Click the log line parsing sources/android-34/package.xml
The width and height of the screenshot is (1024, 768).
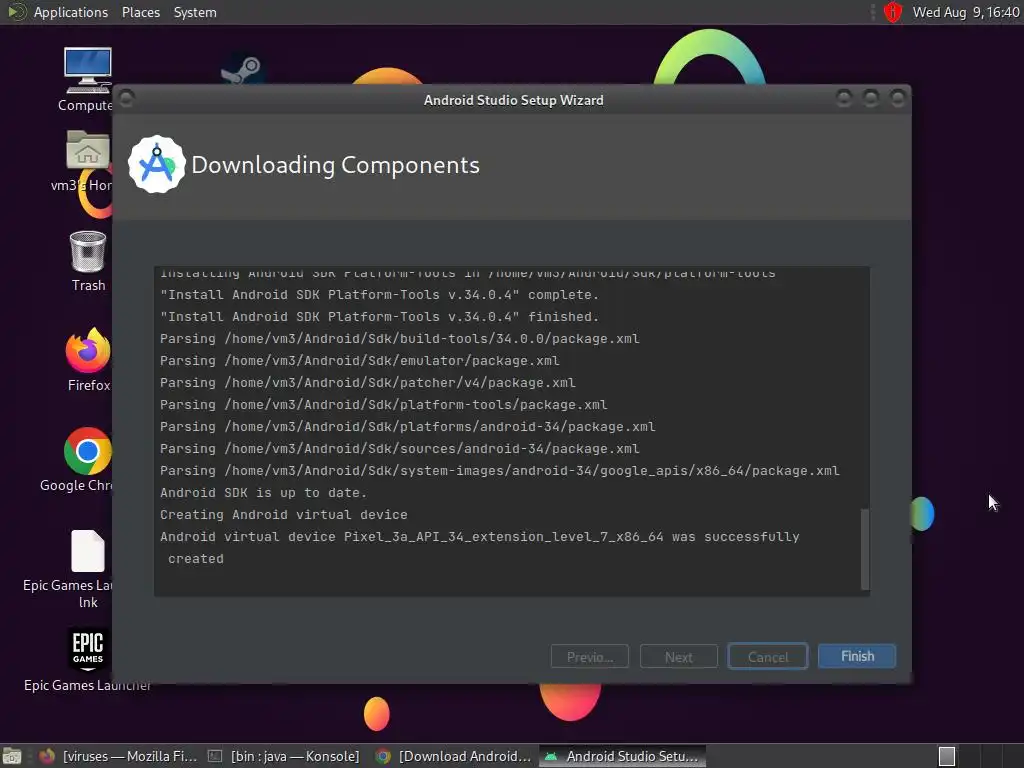[400, 449]
